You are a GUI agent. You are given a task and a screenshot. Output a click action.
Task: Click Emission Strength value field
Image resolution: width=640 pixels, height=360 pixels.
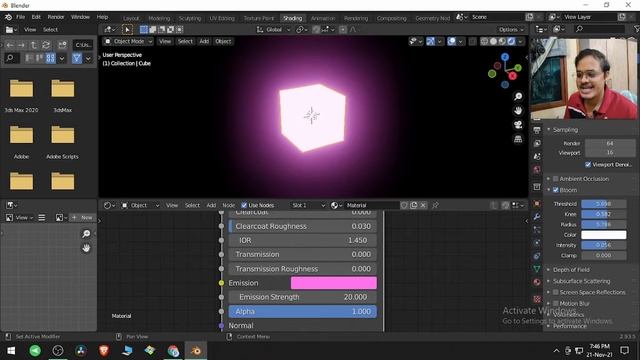302,297
